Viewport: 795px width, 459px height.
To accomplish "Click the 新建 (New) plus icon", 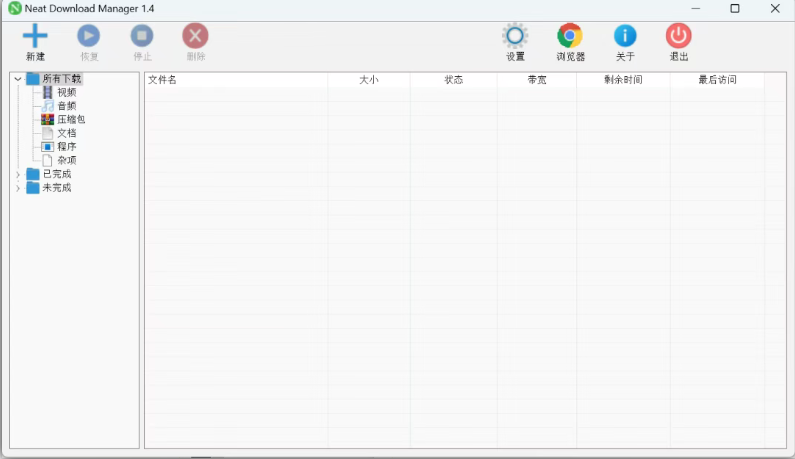I will [35, 37].
